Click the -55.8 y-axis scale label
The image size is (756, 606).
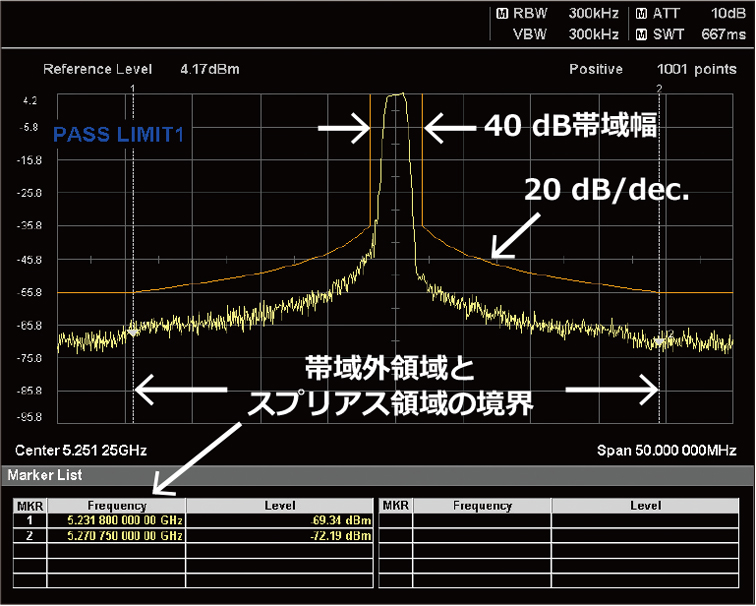(29, 293)
